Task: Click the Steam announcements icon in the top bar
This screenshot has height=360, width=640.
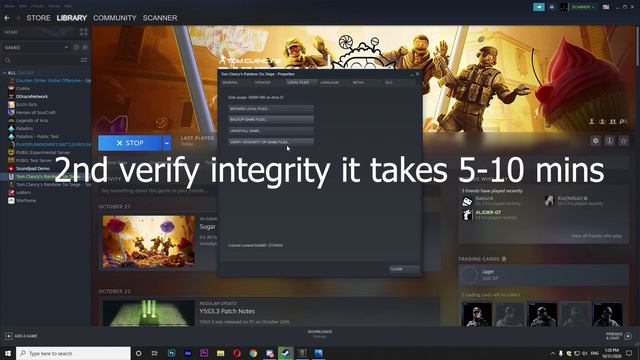Action: click(539, 7)
